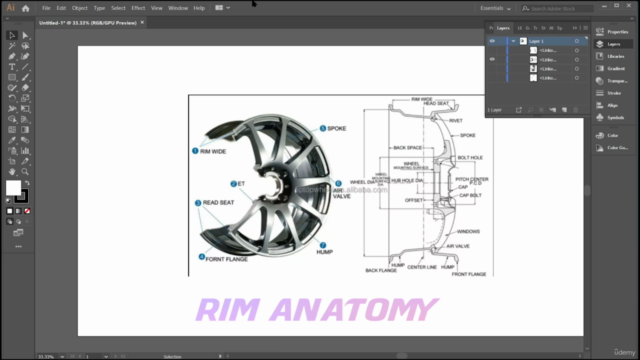This screenshot has width=640, height=360.
Task: Reset to default fill and stroke
Action: [9, 200]
